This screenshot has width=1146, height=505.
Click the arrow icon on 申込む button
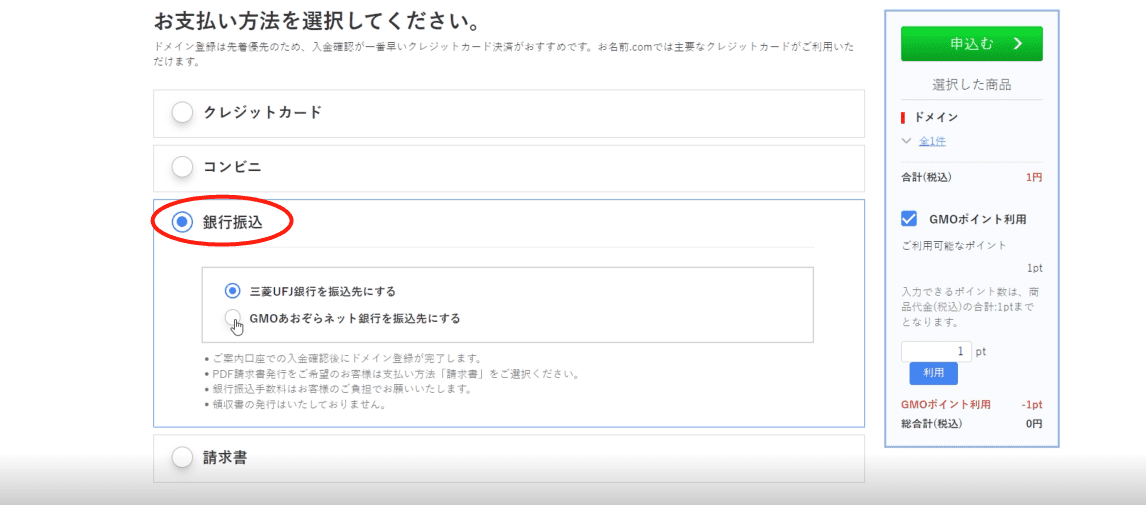[1018, 44]
